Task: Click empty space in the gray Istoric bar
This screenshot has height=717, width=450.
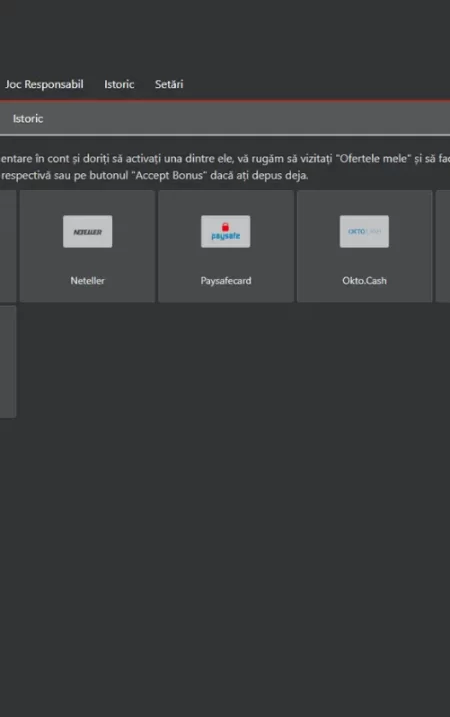Action: pos(247,118)
